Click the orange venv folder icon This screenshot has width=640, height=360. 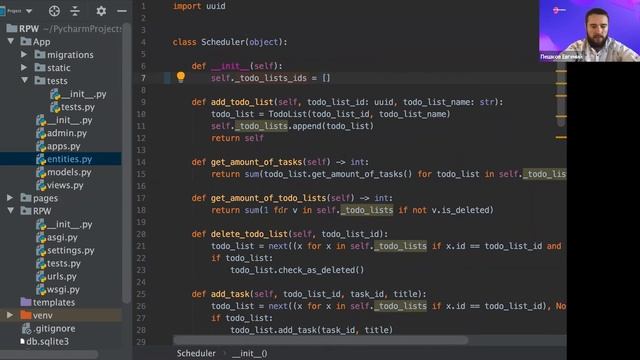26,315
